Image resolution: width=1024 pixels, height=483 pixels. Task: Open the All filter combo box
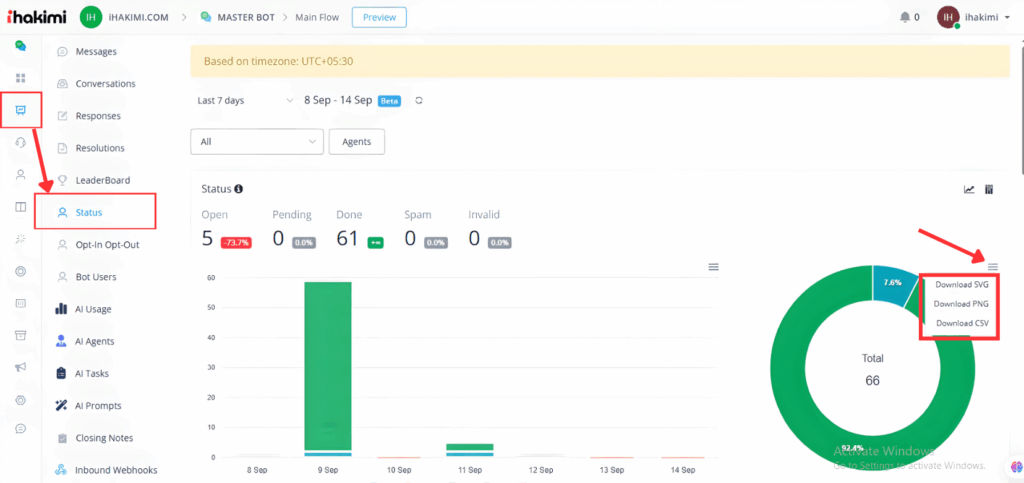[x=257, y=142]
